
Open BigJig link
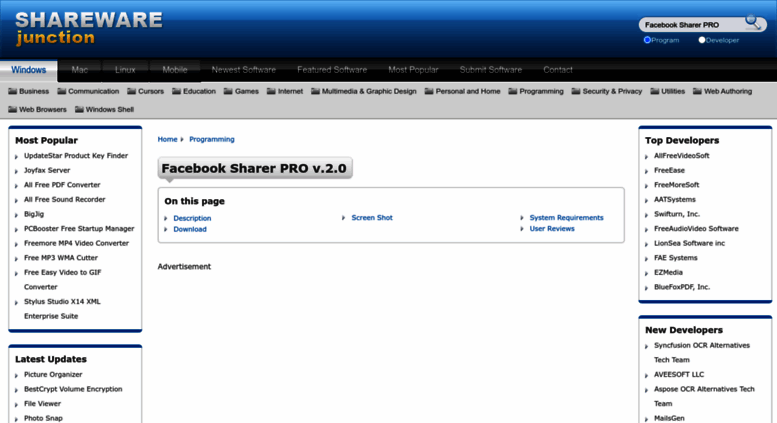click(x=34, y=214)
